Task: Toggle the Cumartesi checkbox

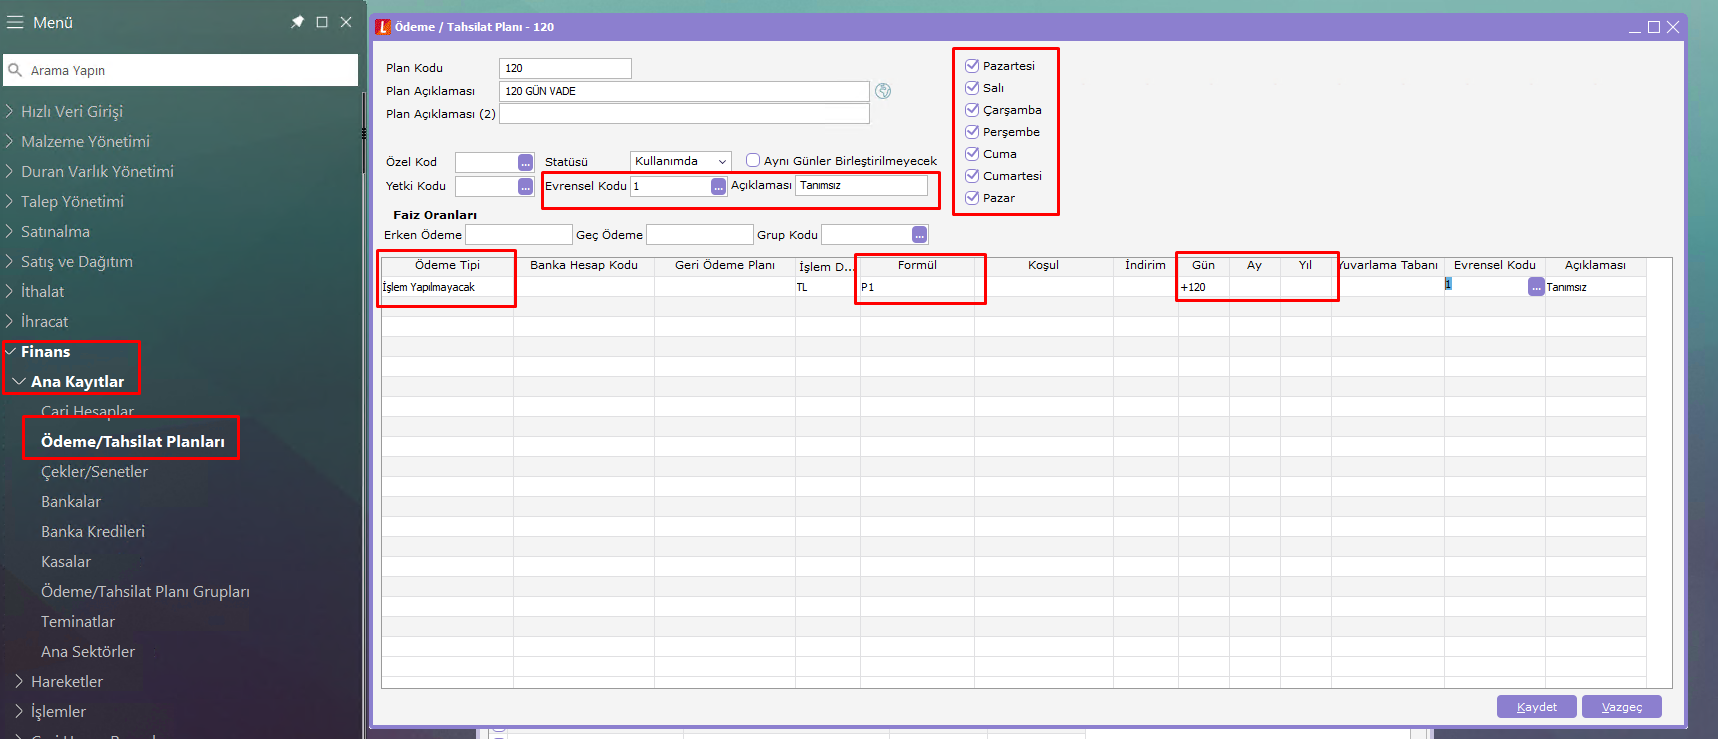Action: 971,176
